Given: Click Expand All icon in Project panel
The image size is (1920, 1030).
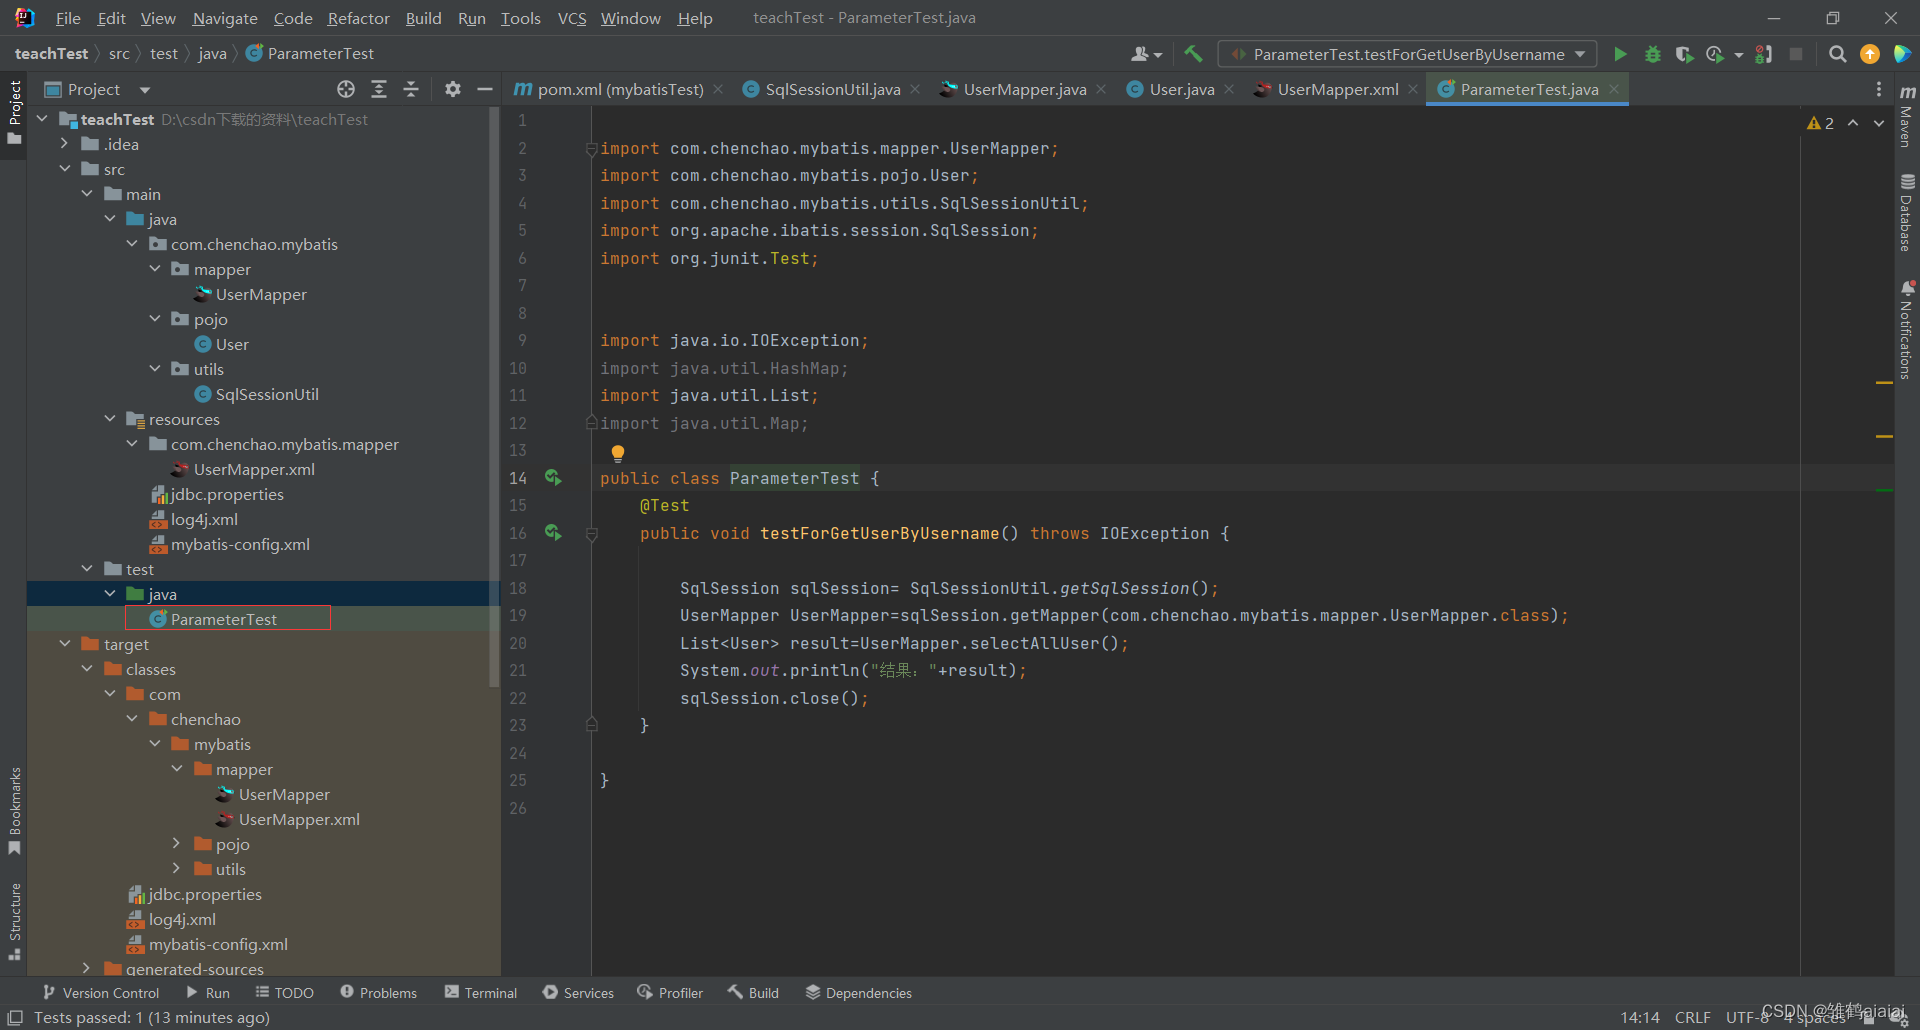Looking at the screenshot, I should pyautogui.click(x=379, y=89).
